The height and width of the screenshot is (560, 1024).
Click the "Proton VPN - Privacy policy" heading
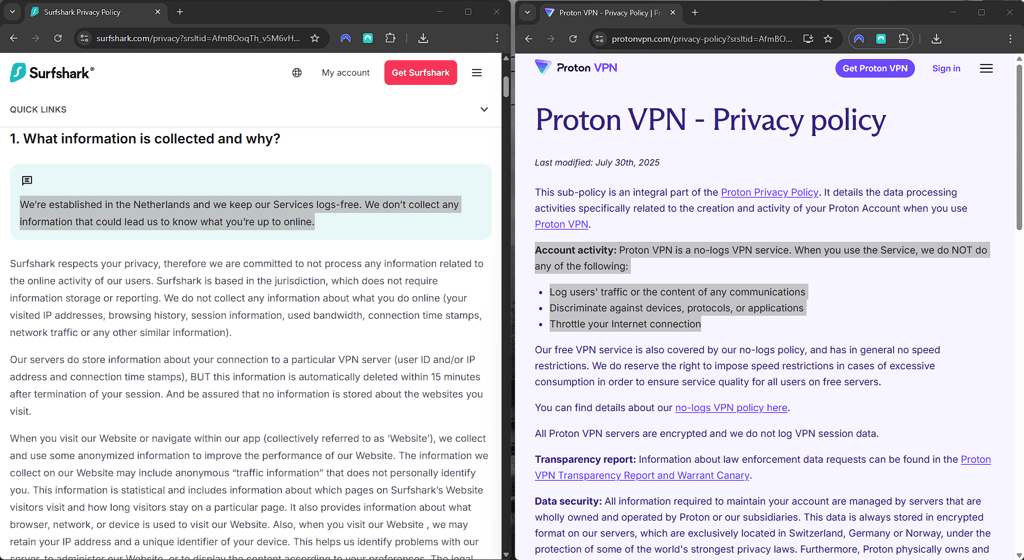point(710,119)
